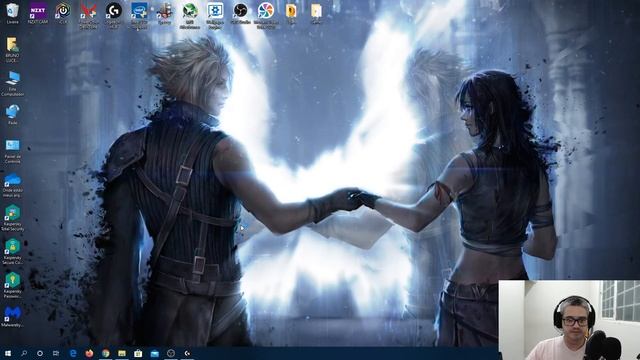Image resolution: width=640 pixels, height=360 pixels.
Task: Open Microsoft Store from the taskbar
Action: [x=138, y=353]
